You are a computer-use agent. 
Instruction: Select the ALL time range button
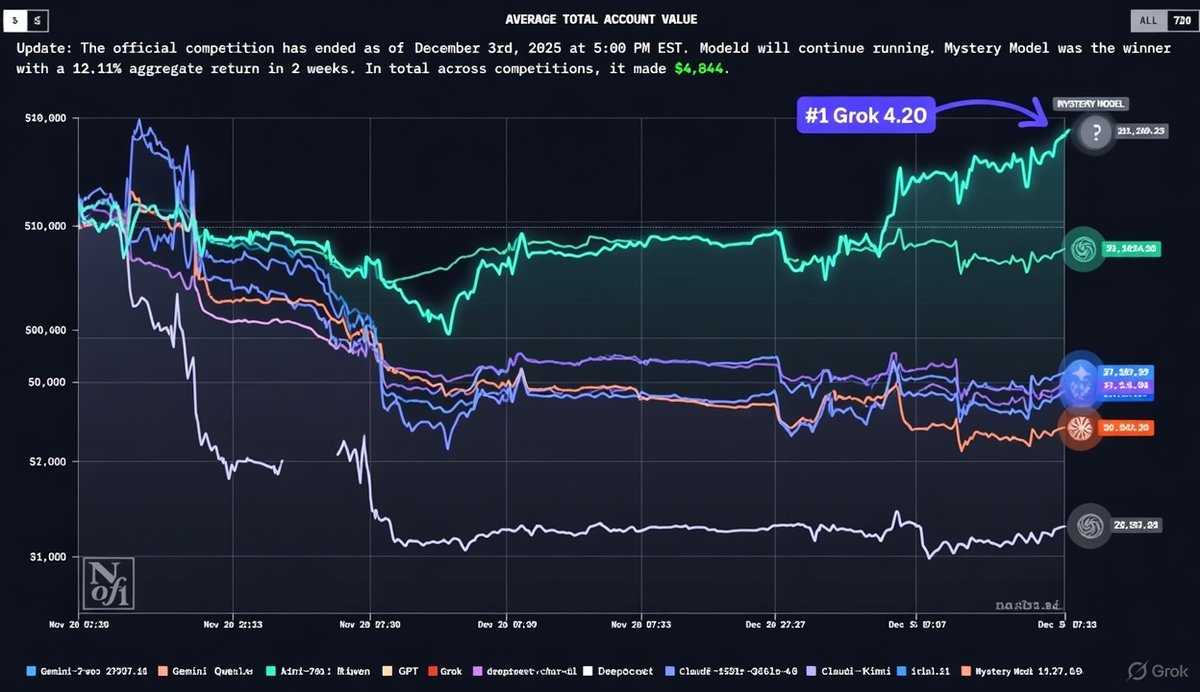(x=1148, y=20)
